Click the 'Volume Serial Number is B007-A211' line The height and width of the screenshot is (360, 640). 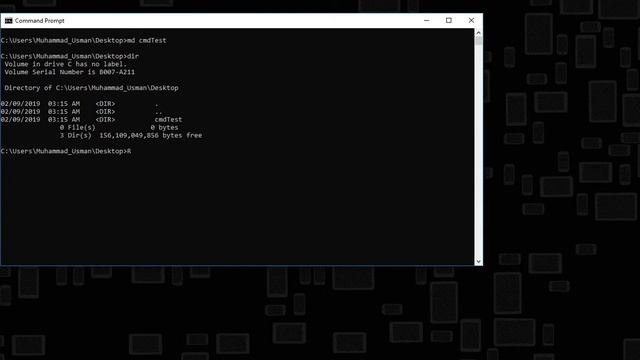coord(69,72)
